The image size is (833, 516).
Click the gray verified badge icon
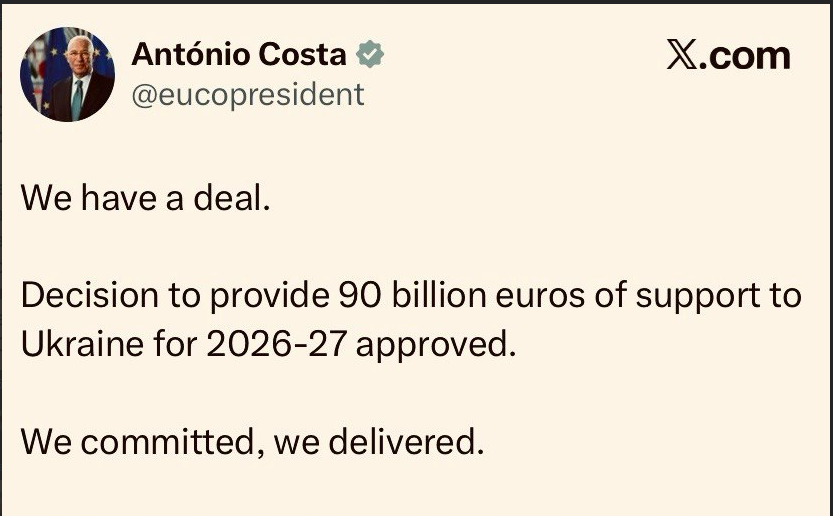(x=370, y=56)
